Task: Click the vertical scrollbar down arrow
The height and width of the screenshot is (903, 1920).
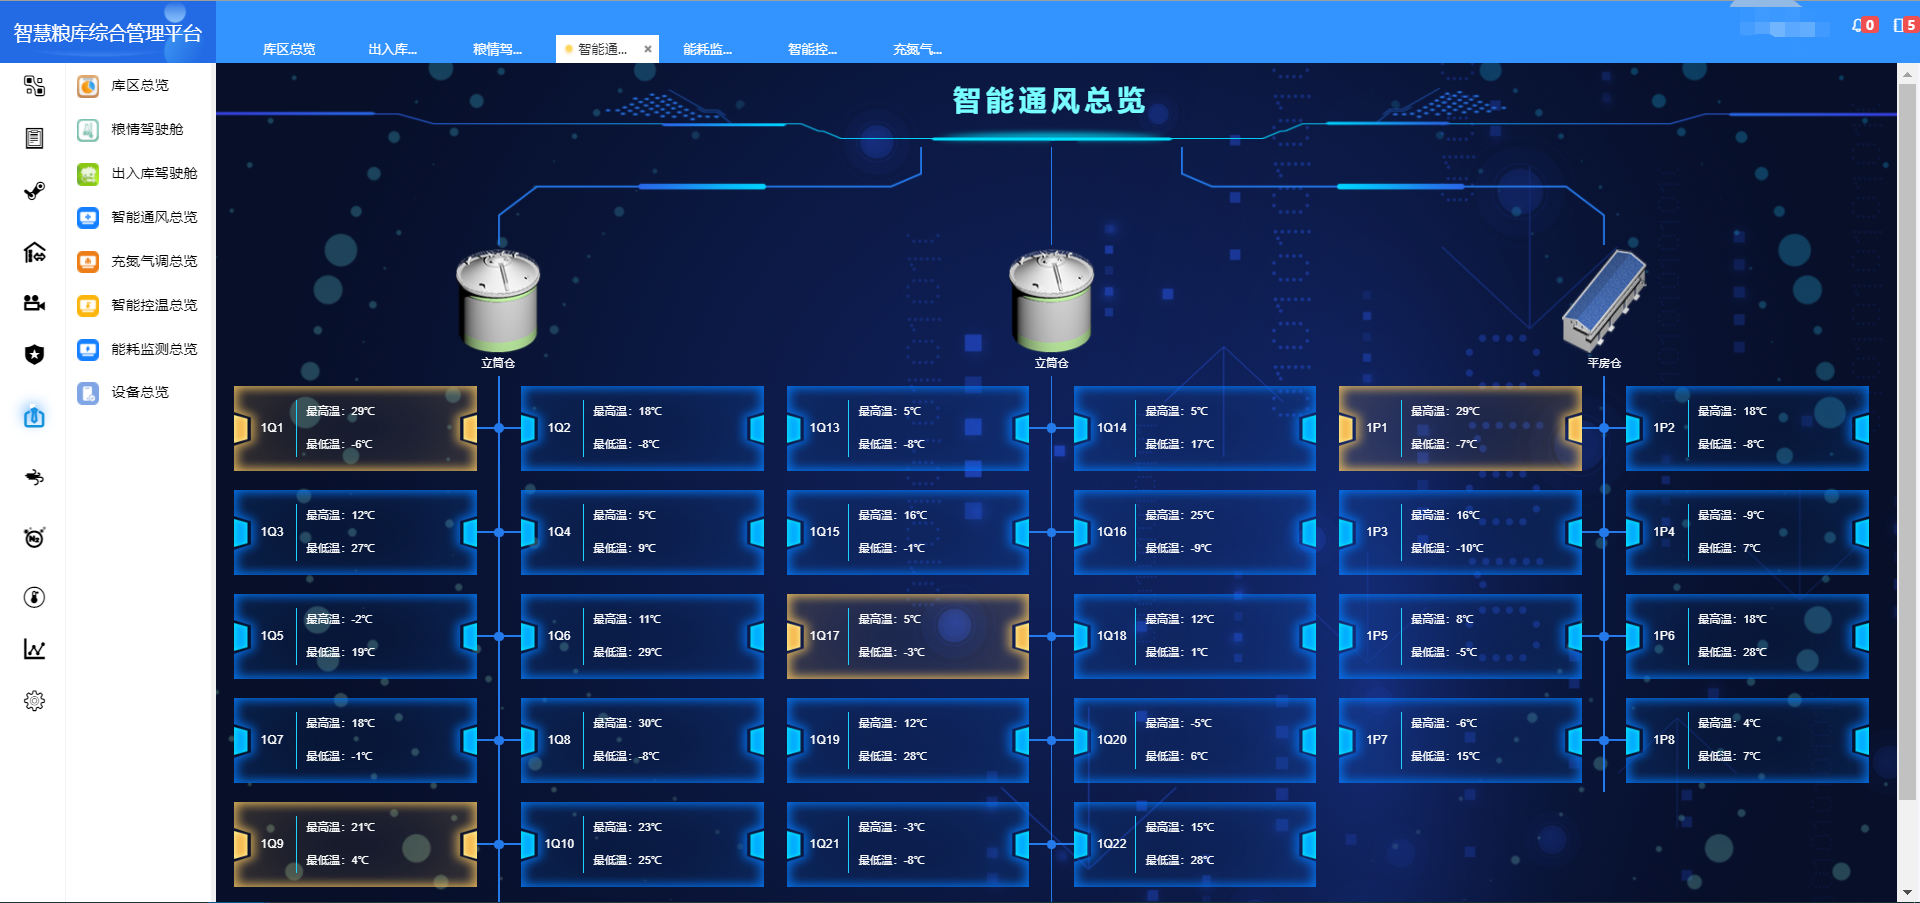Action: [1907, 892]
